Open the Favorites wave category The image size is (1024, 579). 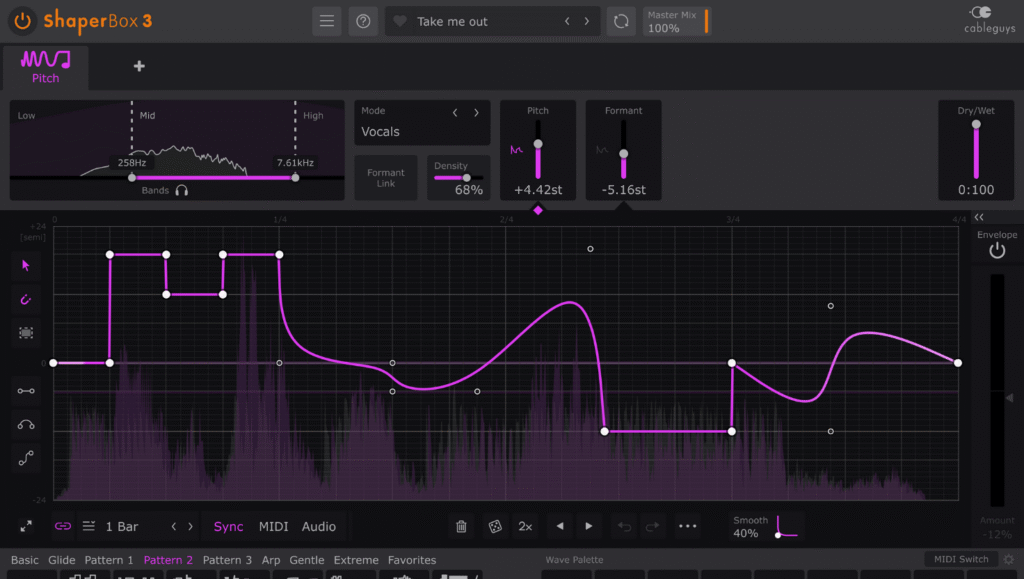click(x=411, y=560)
